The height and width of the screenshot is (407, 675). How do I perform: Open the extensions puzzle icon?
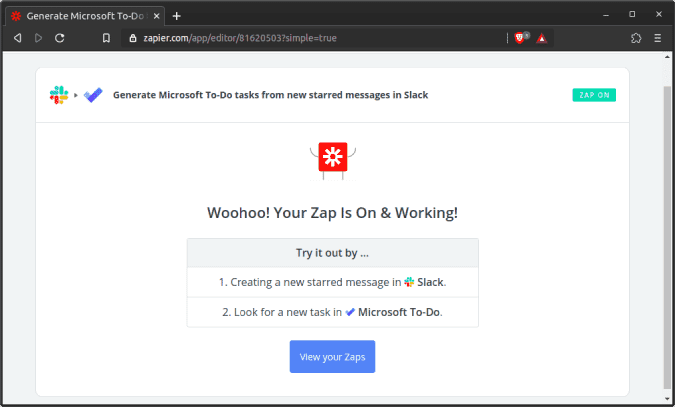click(636, 38)
